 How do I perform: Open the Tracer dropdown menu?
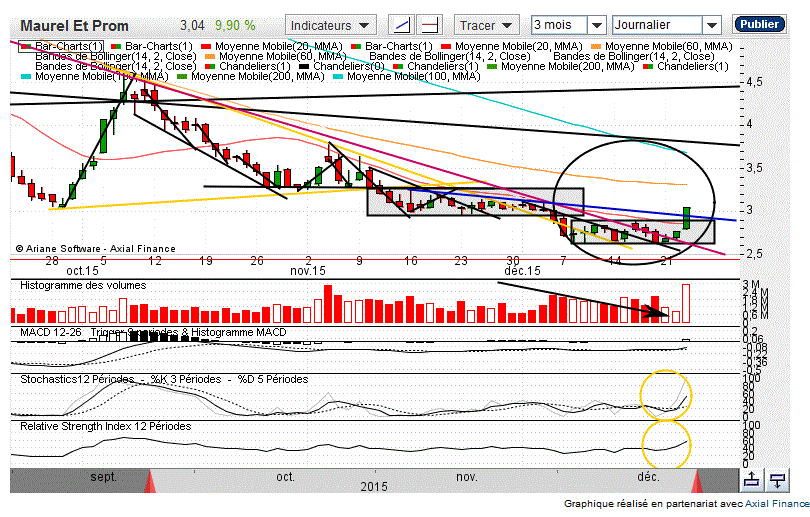486,25
